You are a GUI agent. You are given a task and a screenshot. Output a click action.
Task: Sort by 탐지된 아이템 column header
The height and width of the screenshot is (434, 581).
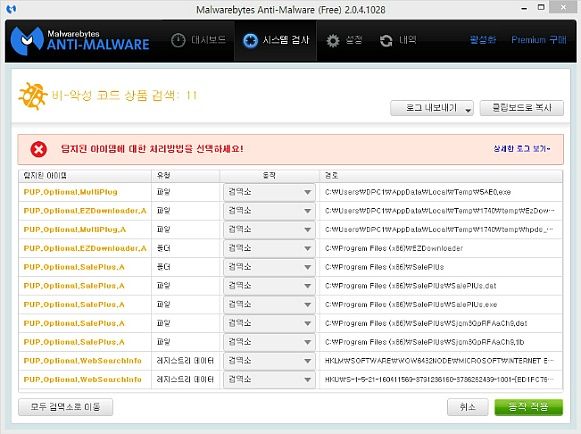coord(85,176)
